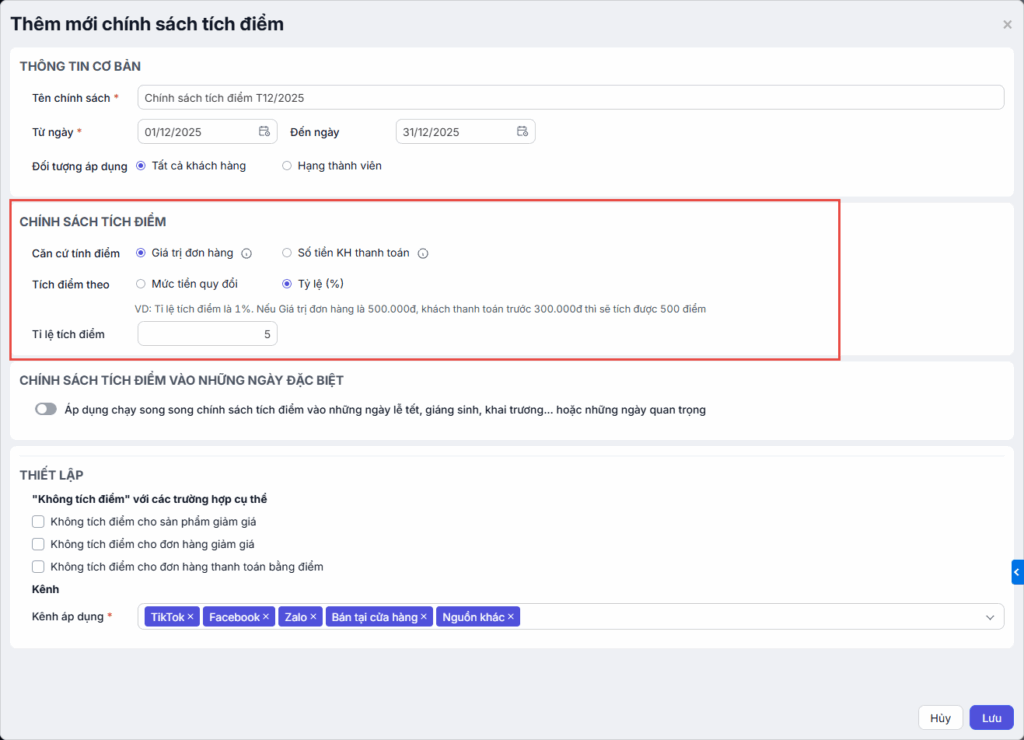This screenshot has width=1024, height=740.
Task: Expand the blue side panel arrow
Action: coord(1017,572)
